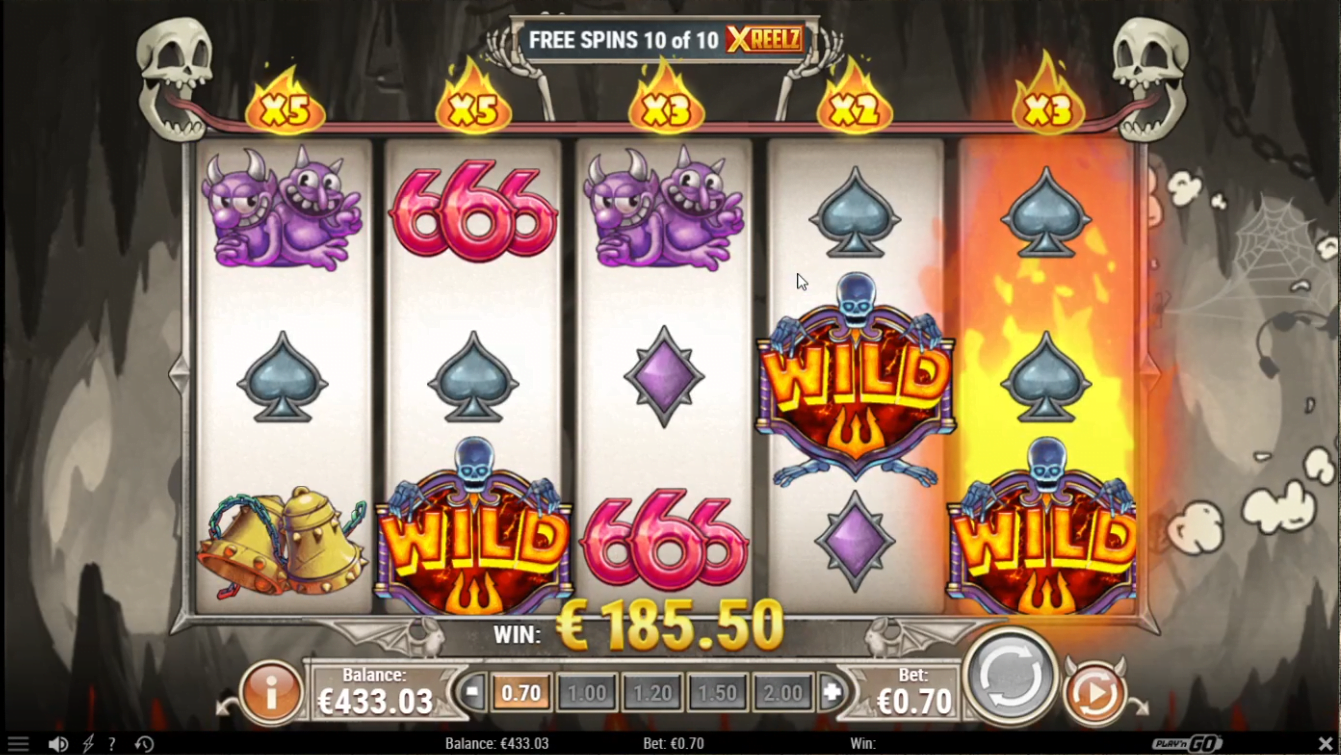Toggle fast play lightning bolt icon
1341x755 pixels.
[x=88, y=744]
